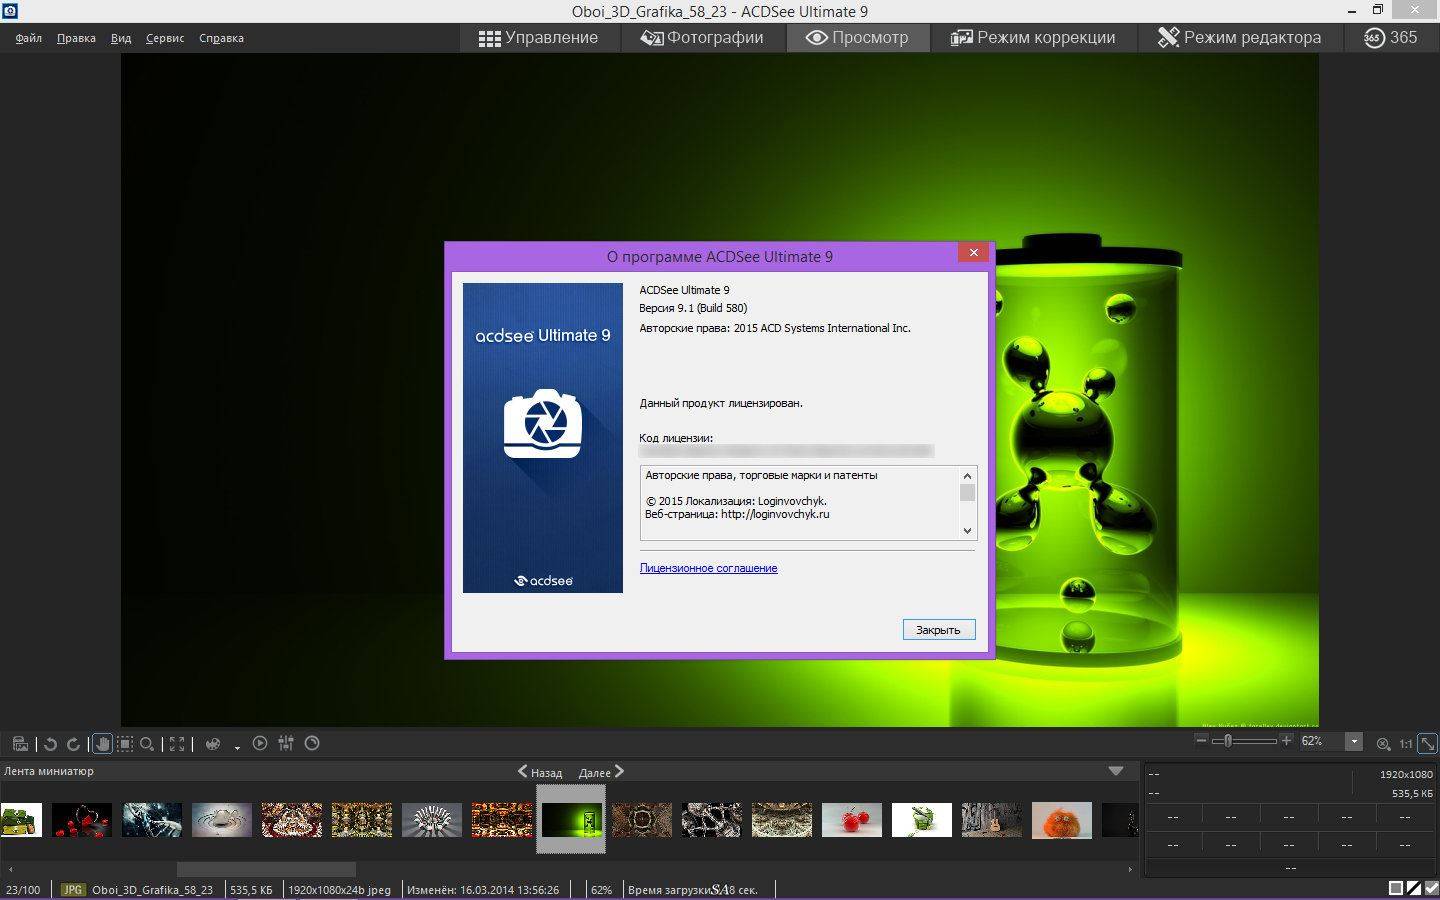This screenshot has height=900, width=1440.
Task: Click the timer circle icon in toolbar
Action: 312,743
